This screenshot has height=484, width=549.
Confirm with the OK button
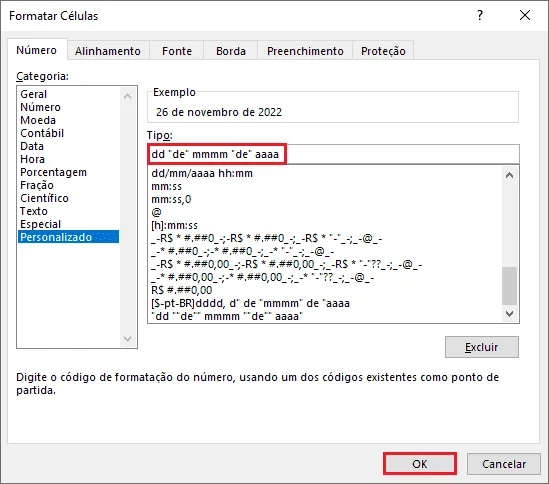[420, 464]
